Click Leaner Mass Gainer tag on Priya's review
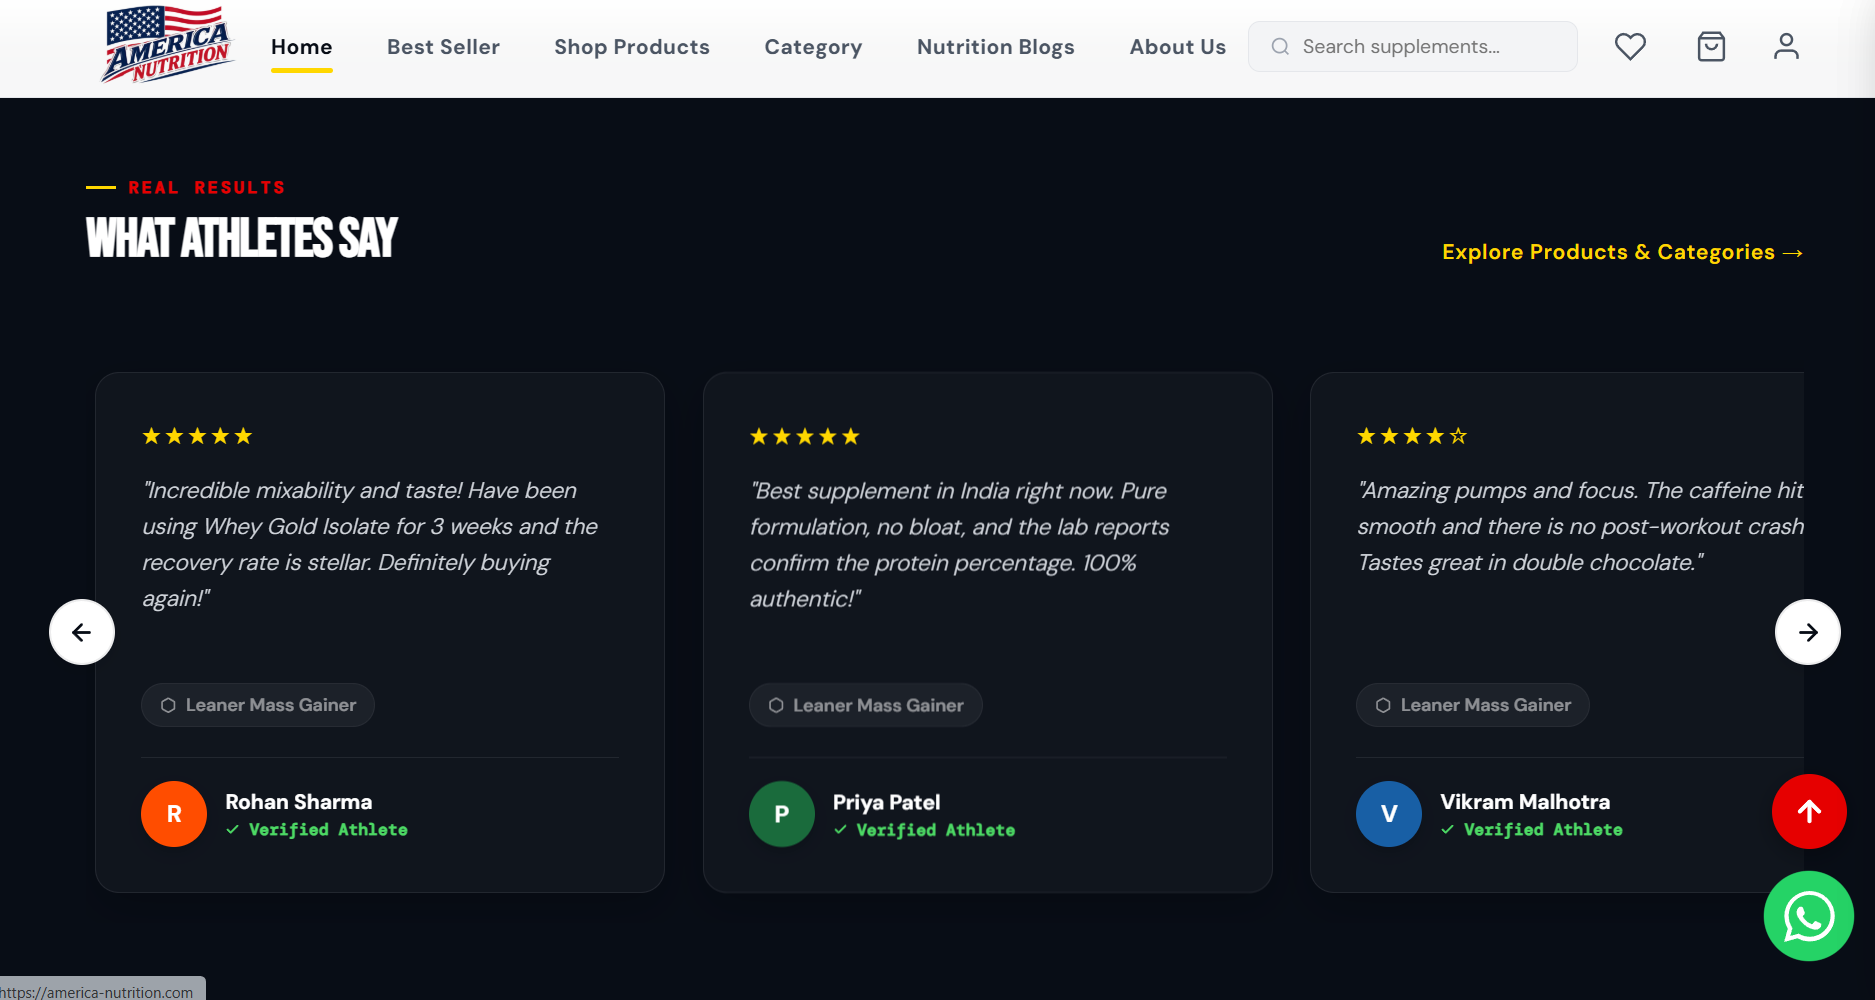The height and width of the screenshot is (1000, 1875). click(866, 705)
